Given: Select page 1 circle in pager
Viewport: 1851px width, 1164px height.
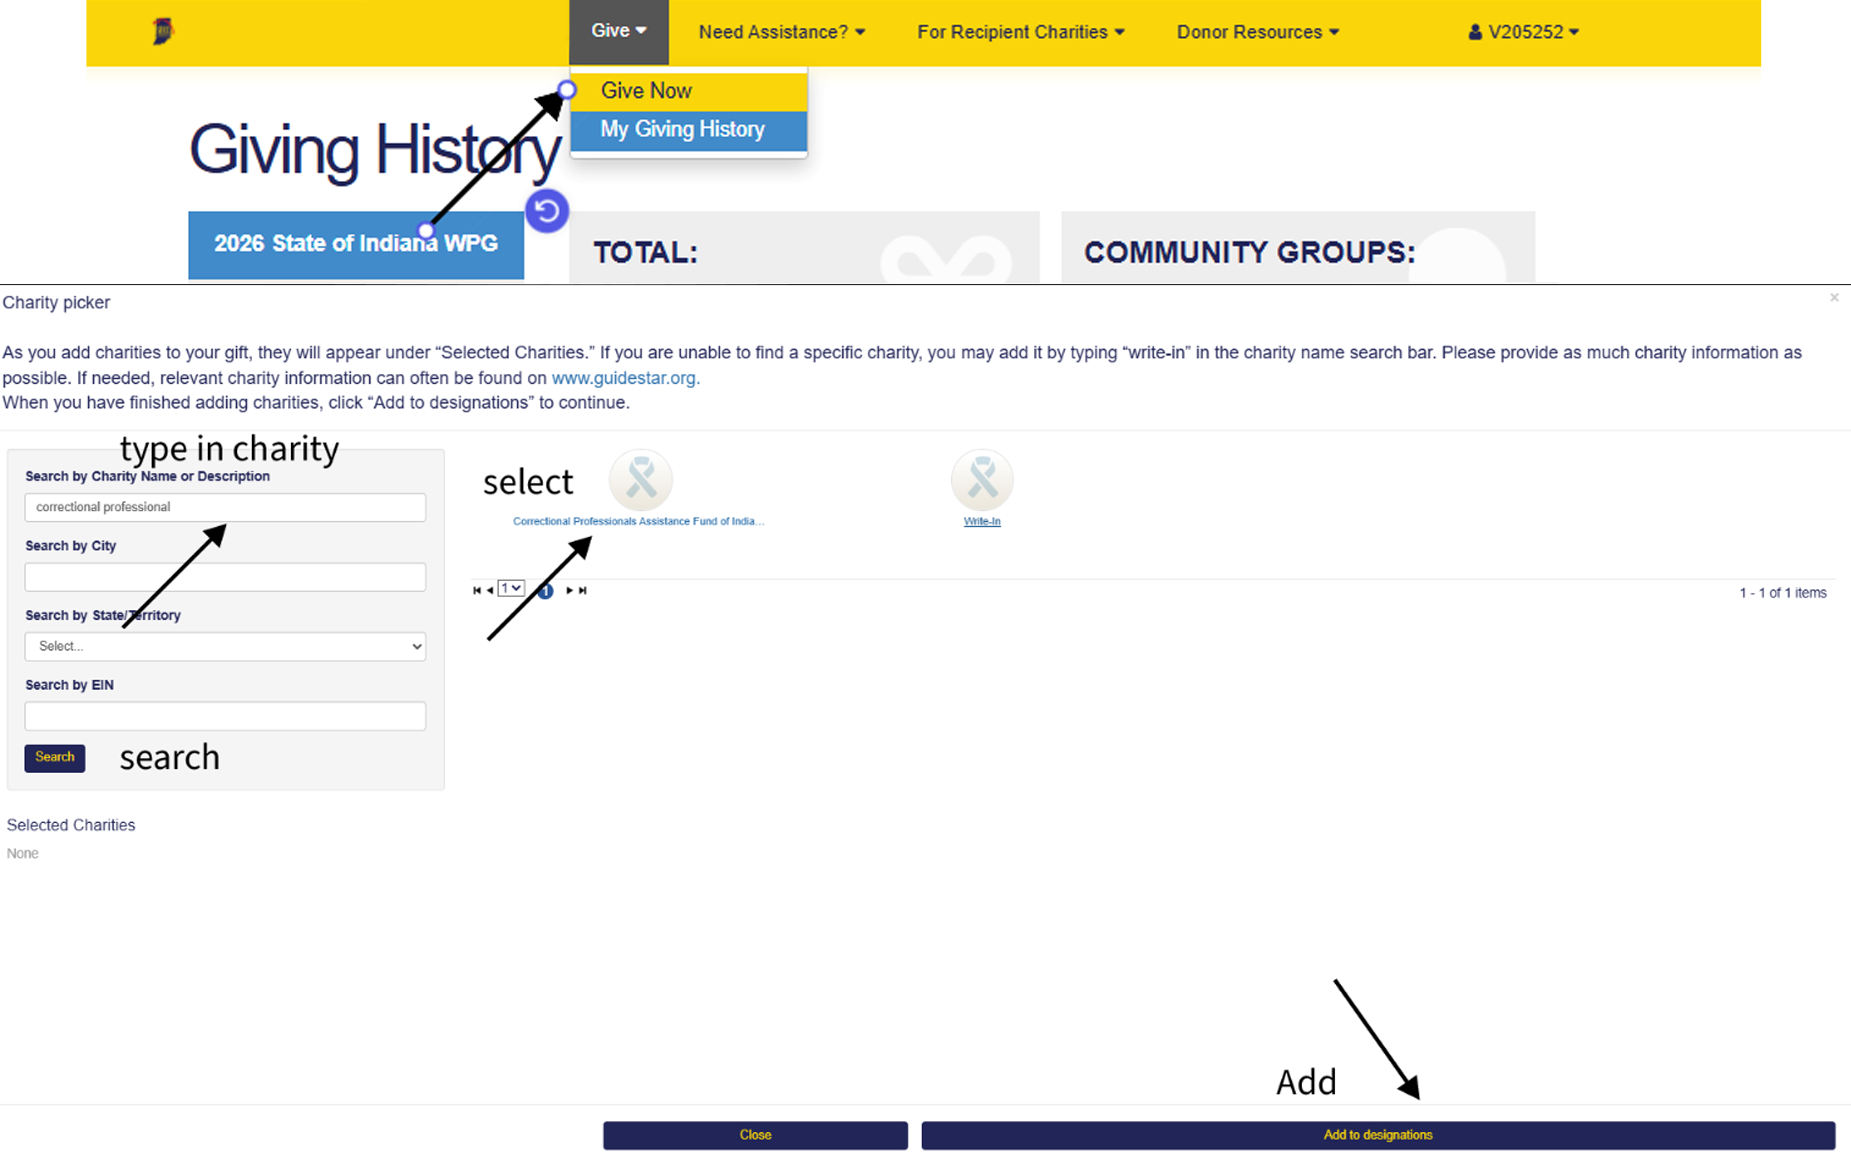Looking at the screenshot, I should 545,591.
